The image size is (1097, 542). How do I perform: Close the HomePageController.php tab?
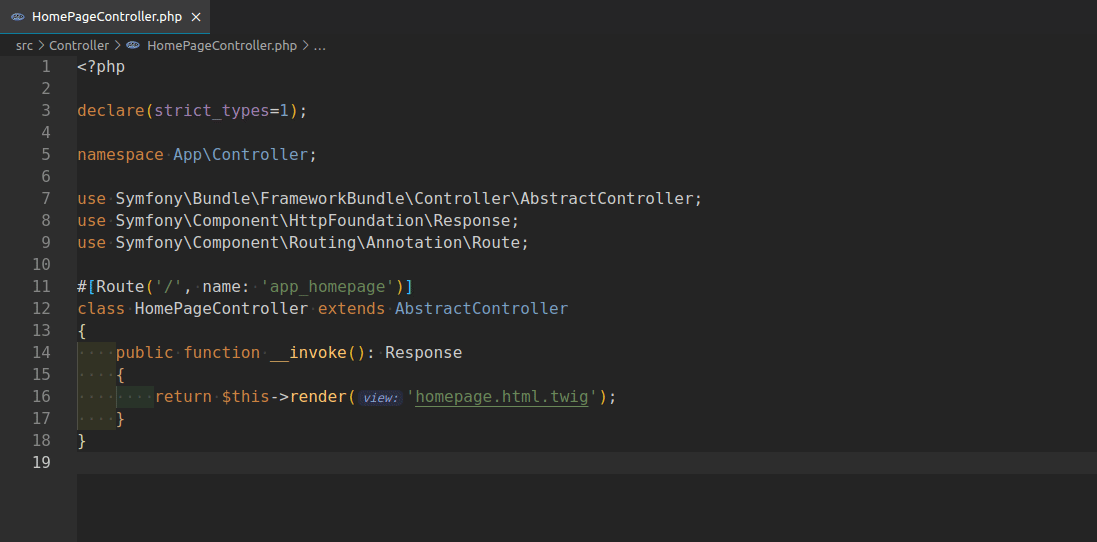pyautogui.click(x=196, y=17)
